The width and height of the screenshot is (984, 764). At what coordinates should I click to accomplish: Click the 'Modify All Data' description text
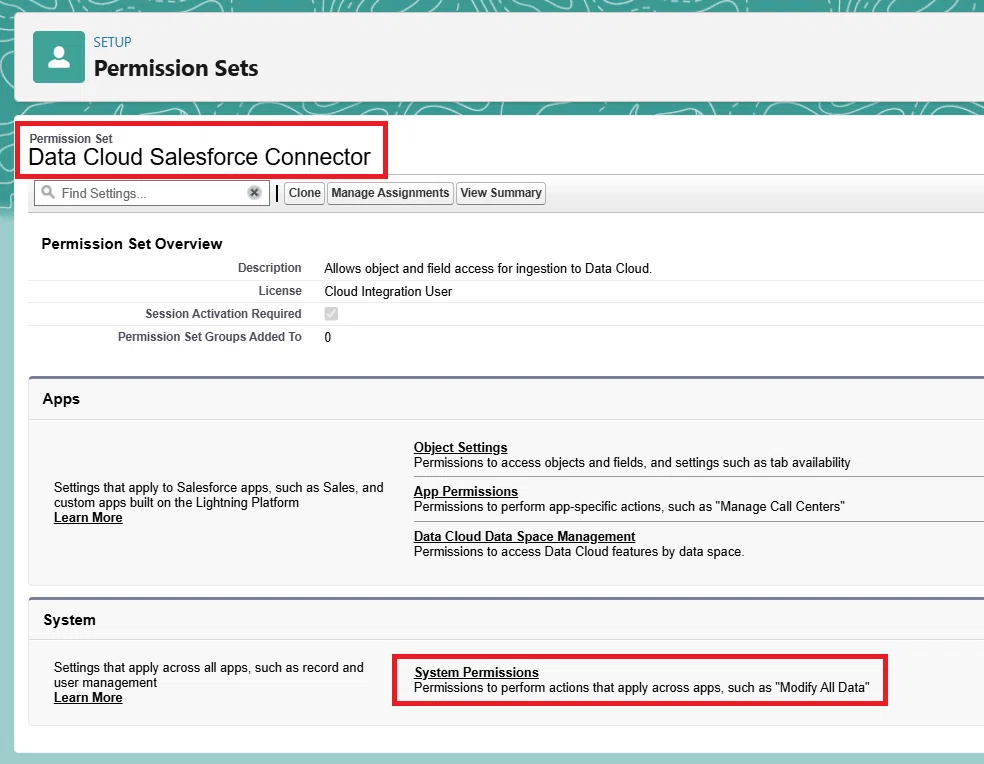[641, 688]
